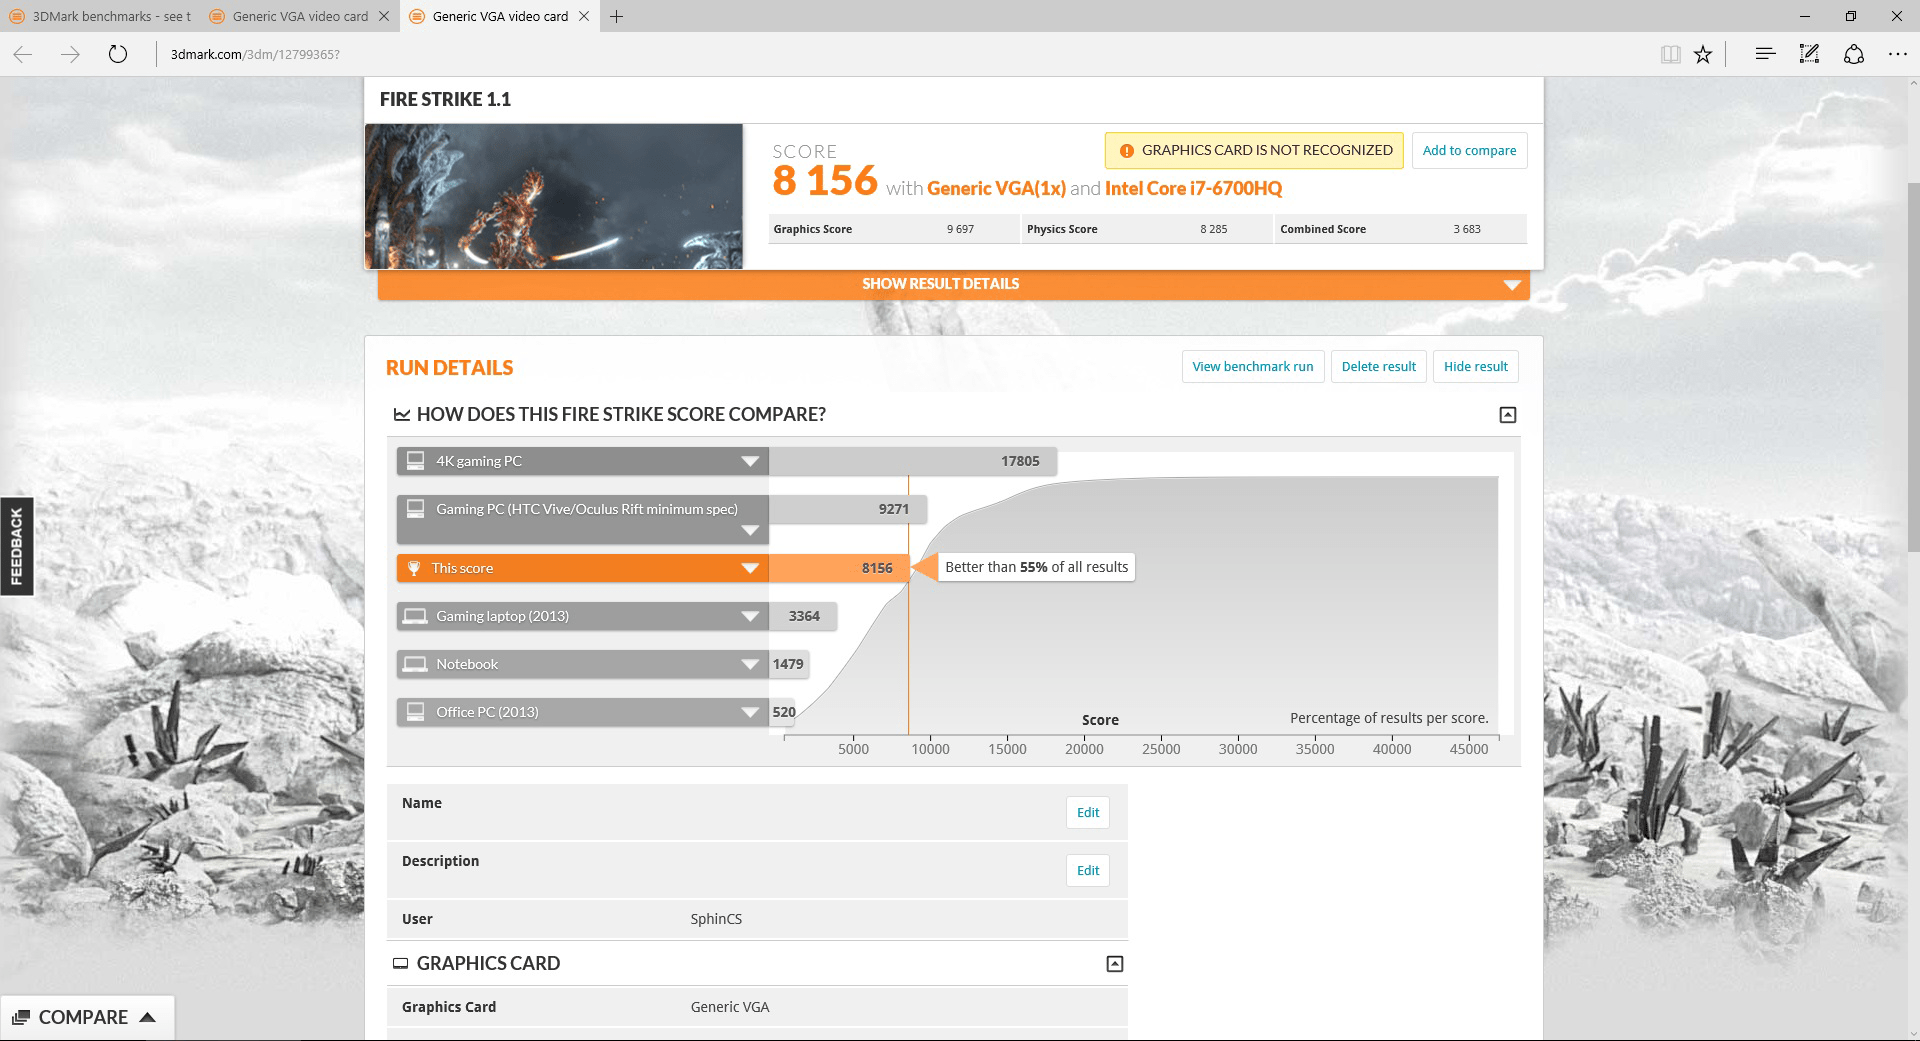Click the chart icon beside the comparison heading
Screen dimensions: 1920x1041
(x=402, y=415)
